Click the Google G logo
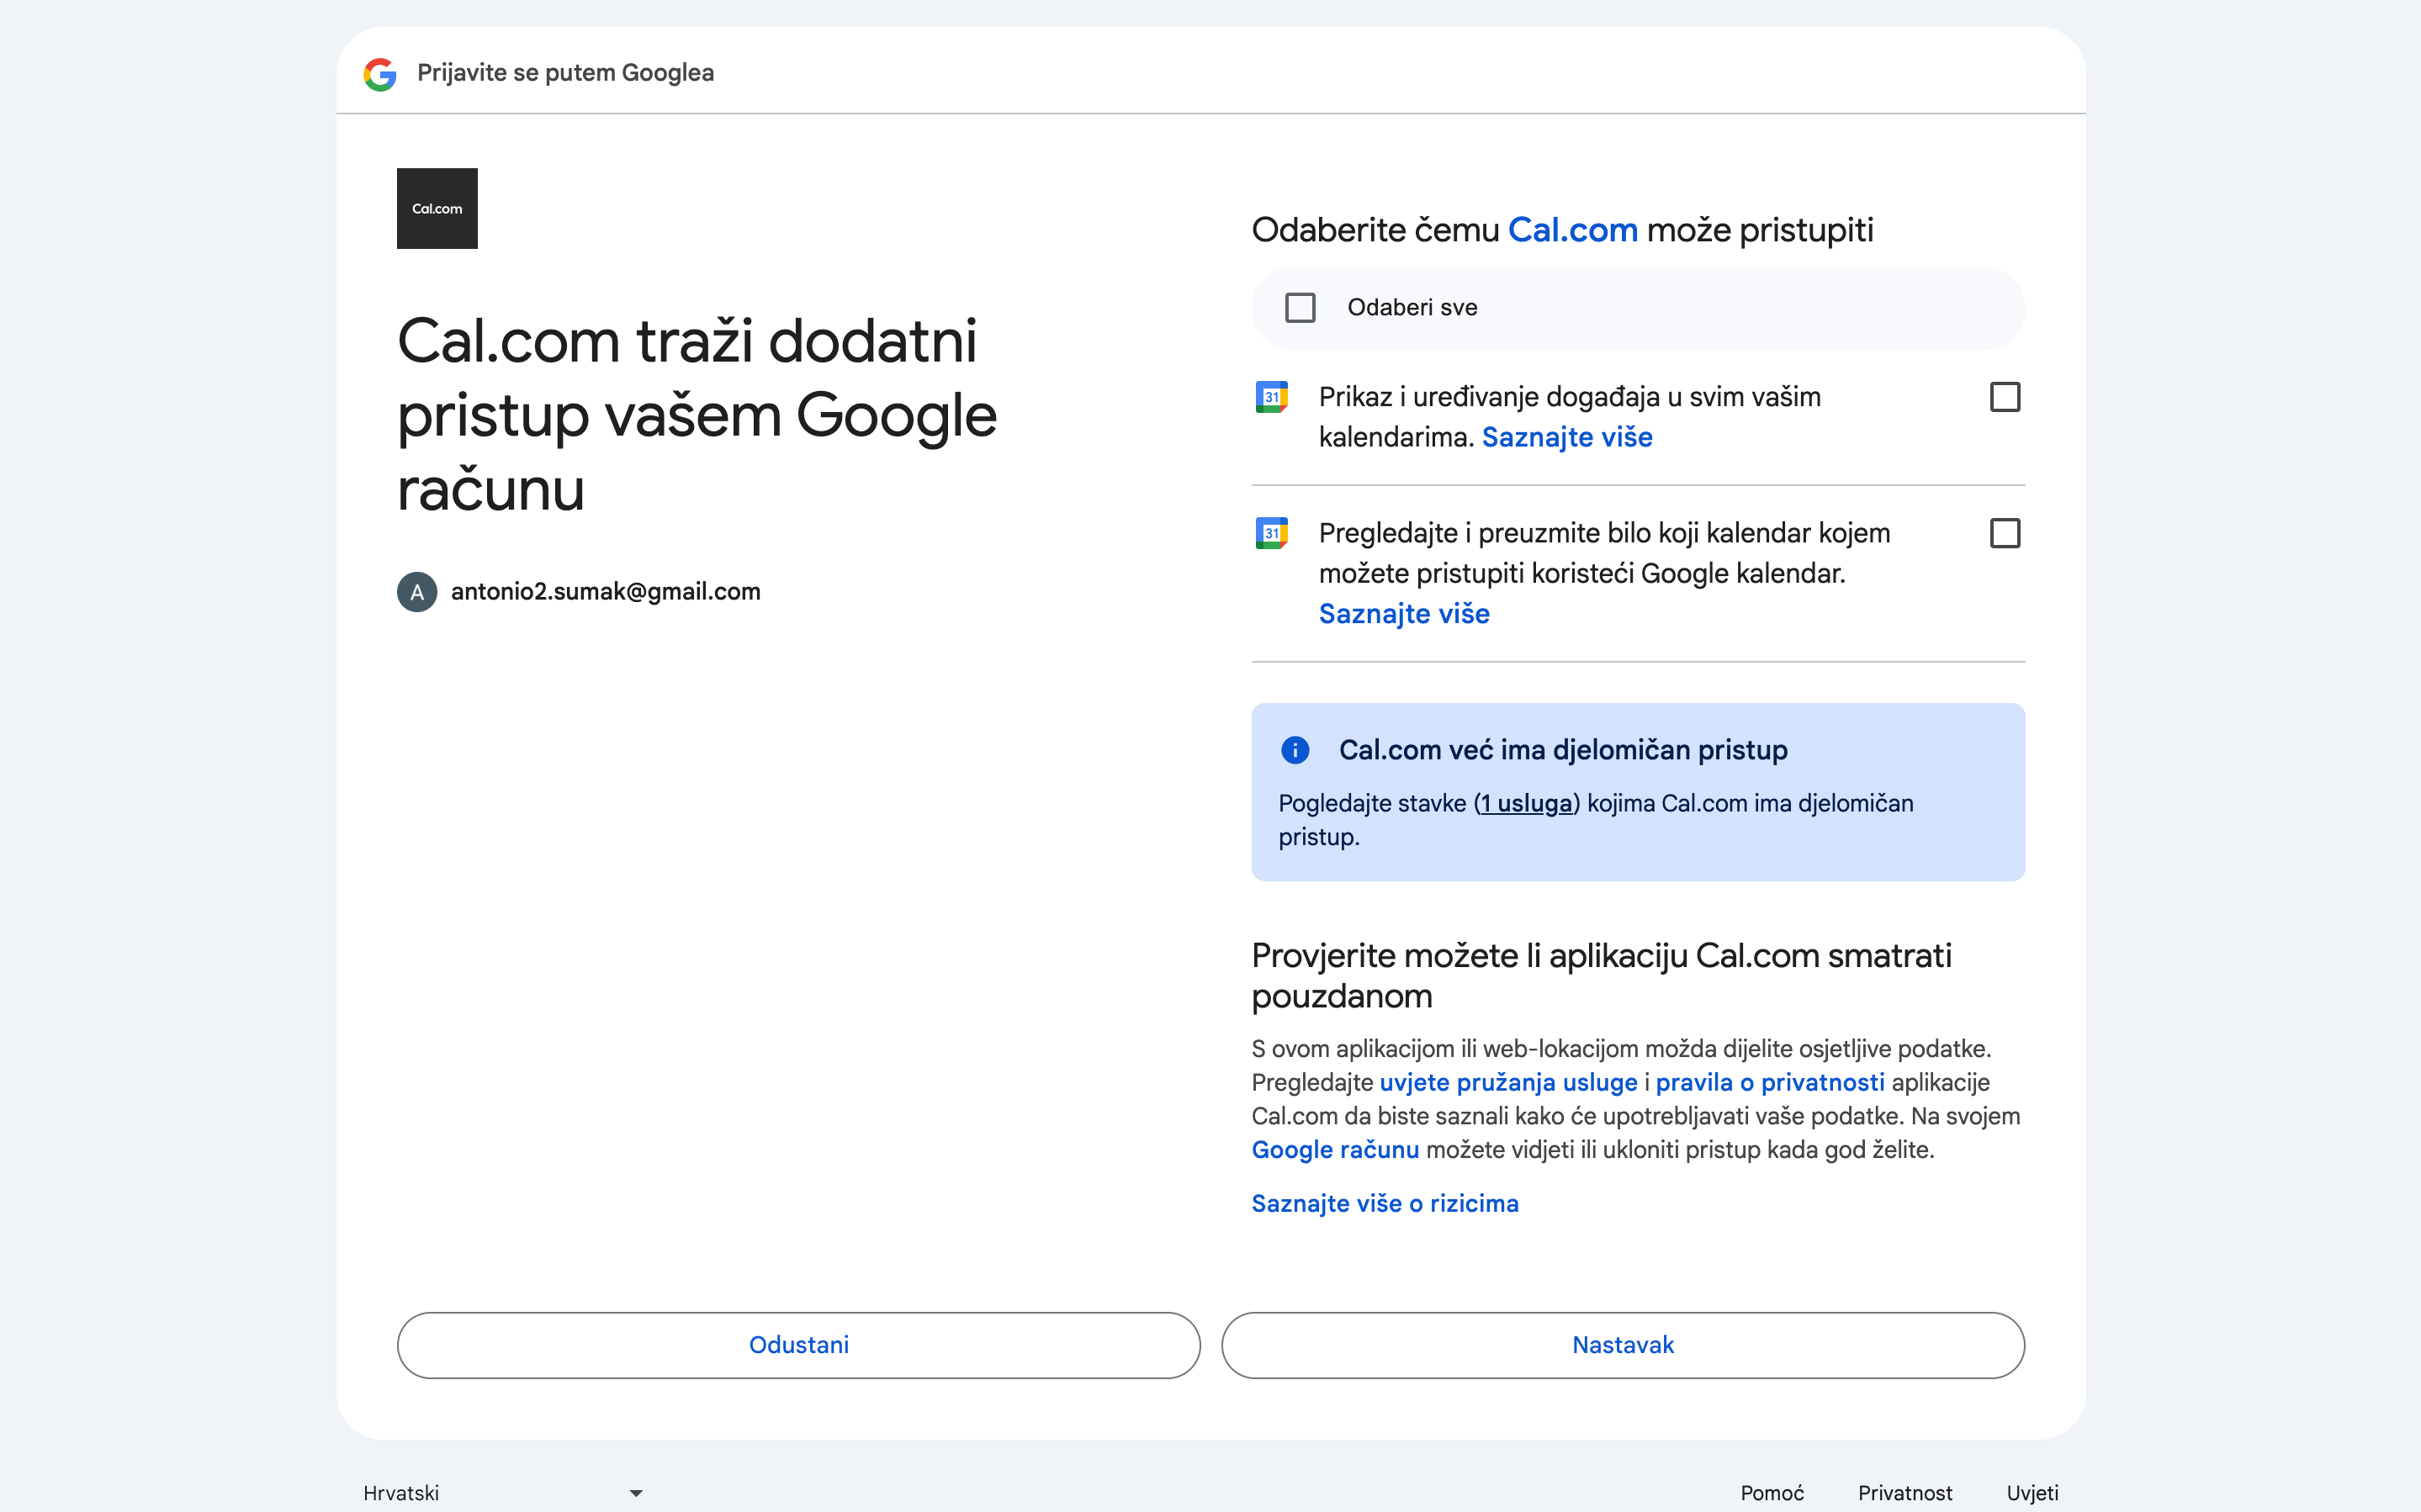Viewport: 2421px width, 1512px height. [379, 74]
